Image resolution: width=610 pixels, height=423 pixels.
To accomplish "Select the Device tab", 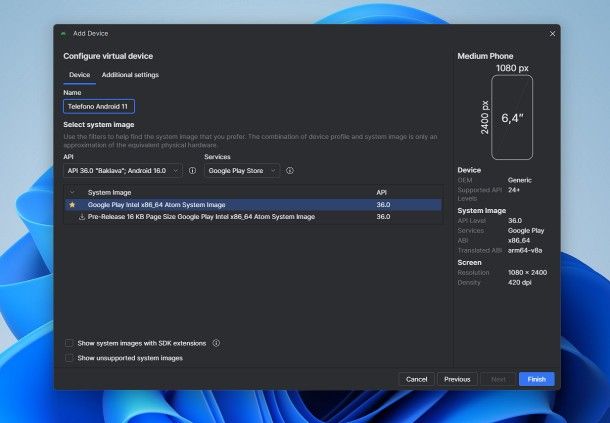I will coord(79,75).
